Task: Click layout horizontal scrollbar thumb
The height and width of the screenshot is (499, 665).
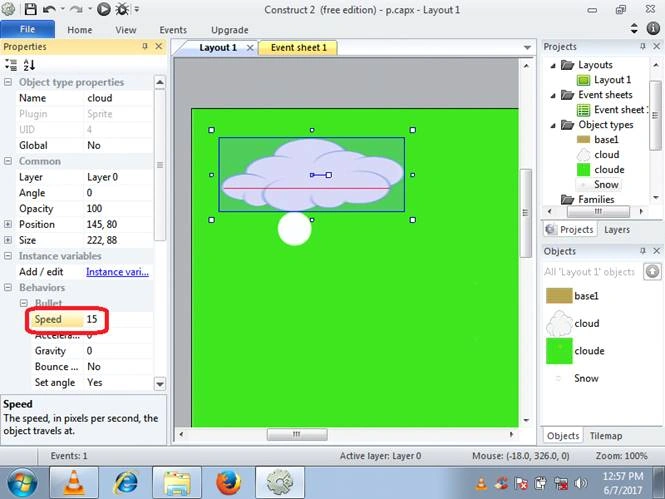Action: click(x=297, y=434)
